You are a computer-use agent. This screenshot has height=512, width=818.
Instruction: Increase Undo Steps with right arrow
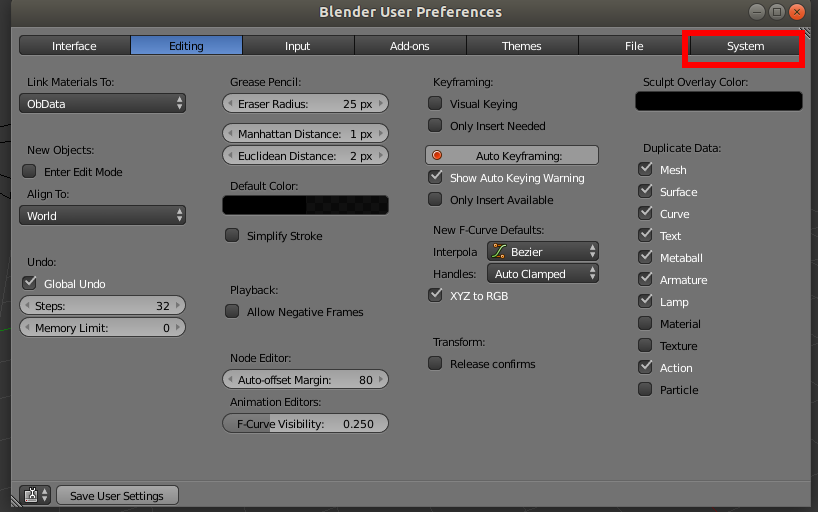click(x=178, y=305)
